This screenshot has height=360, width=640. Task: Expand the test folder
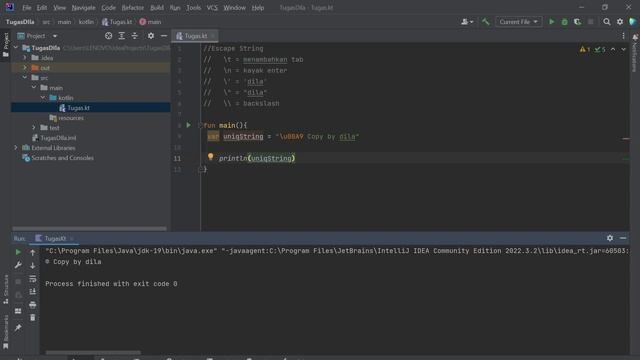coord(34,128)
